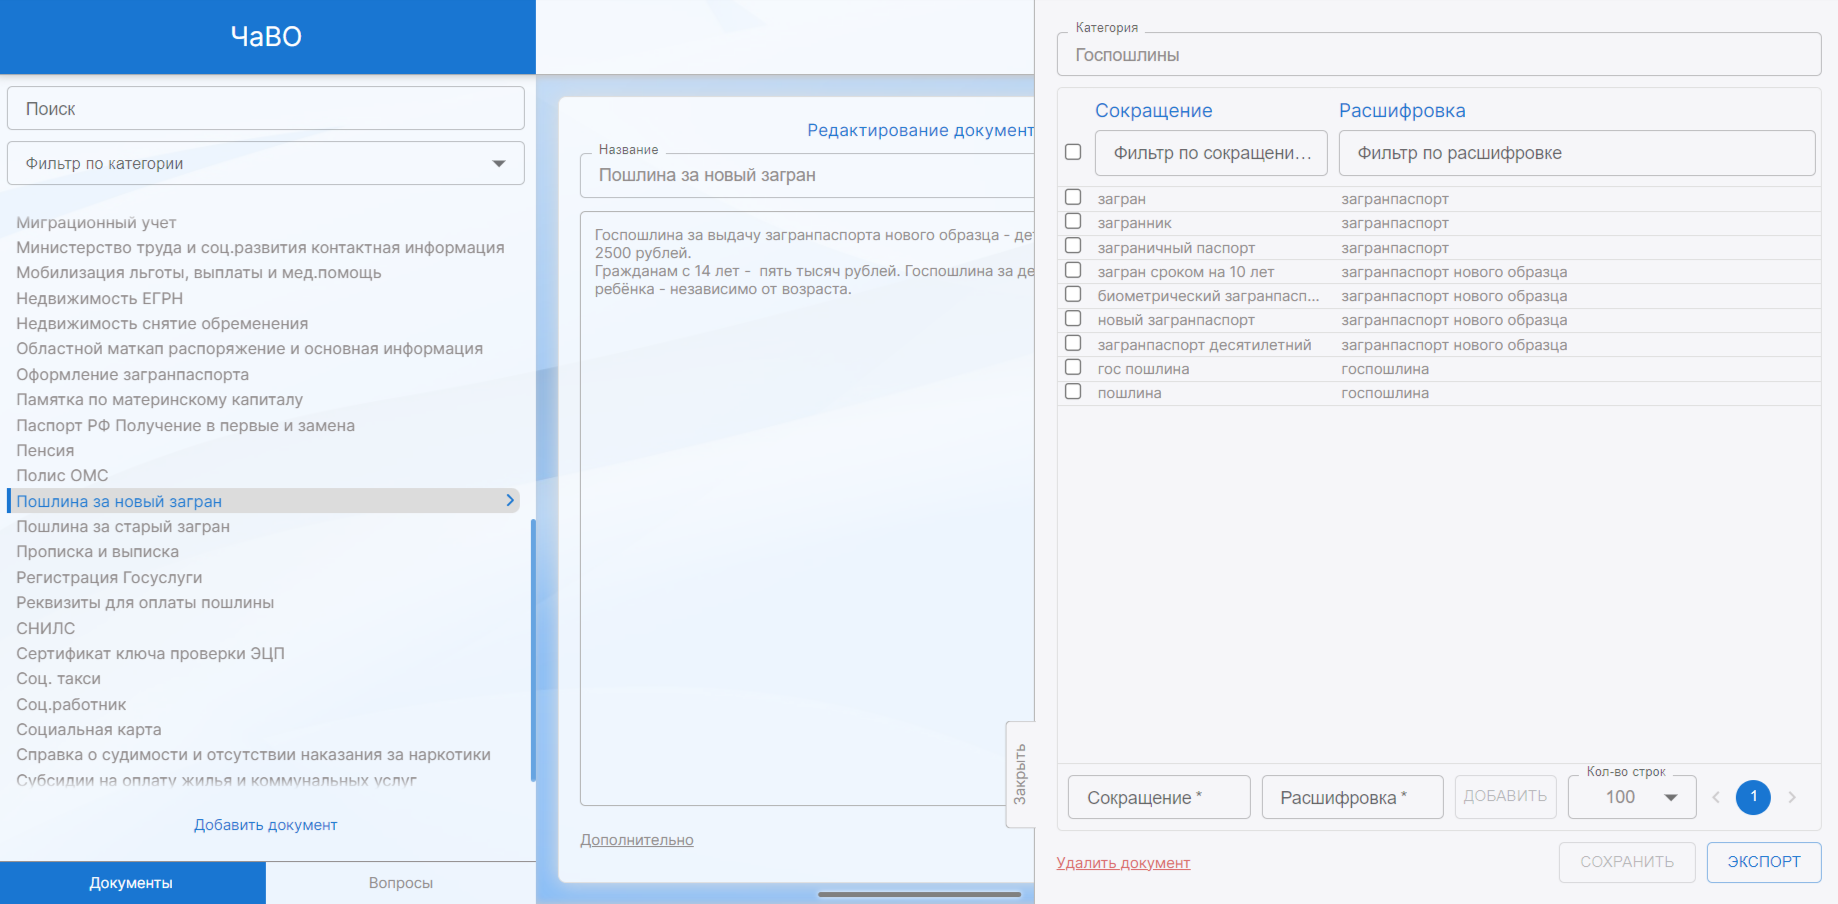Screen dimensions: 1838x904
Task: Select the 'новый загранпаспорт' row checkbox
Action: pyautogui.click(x=1073, y=319)
